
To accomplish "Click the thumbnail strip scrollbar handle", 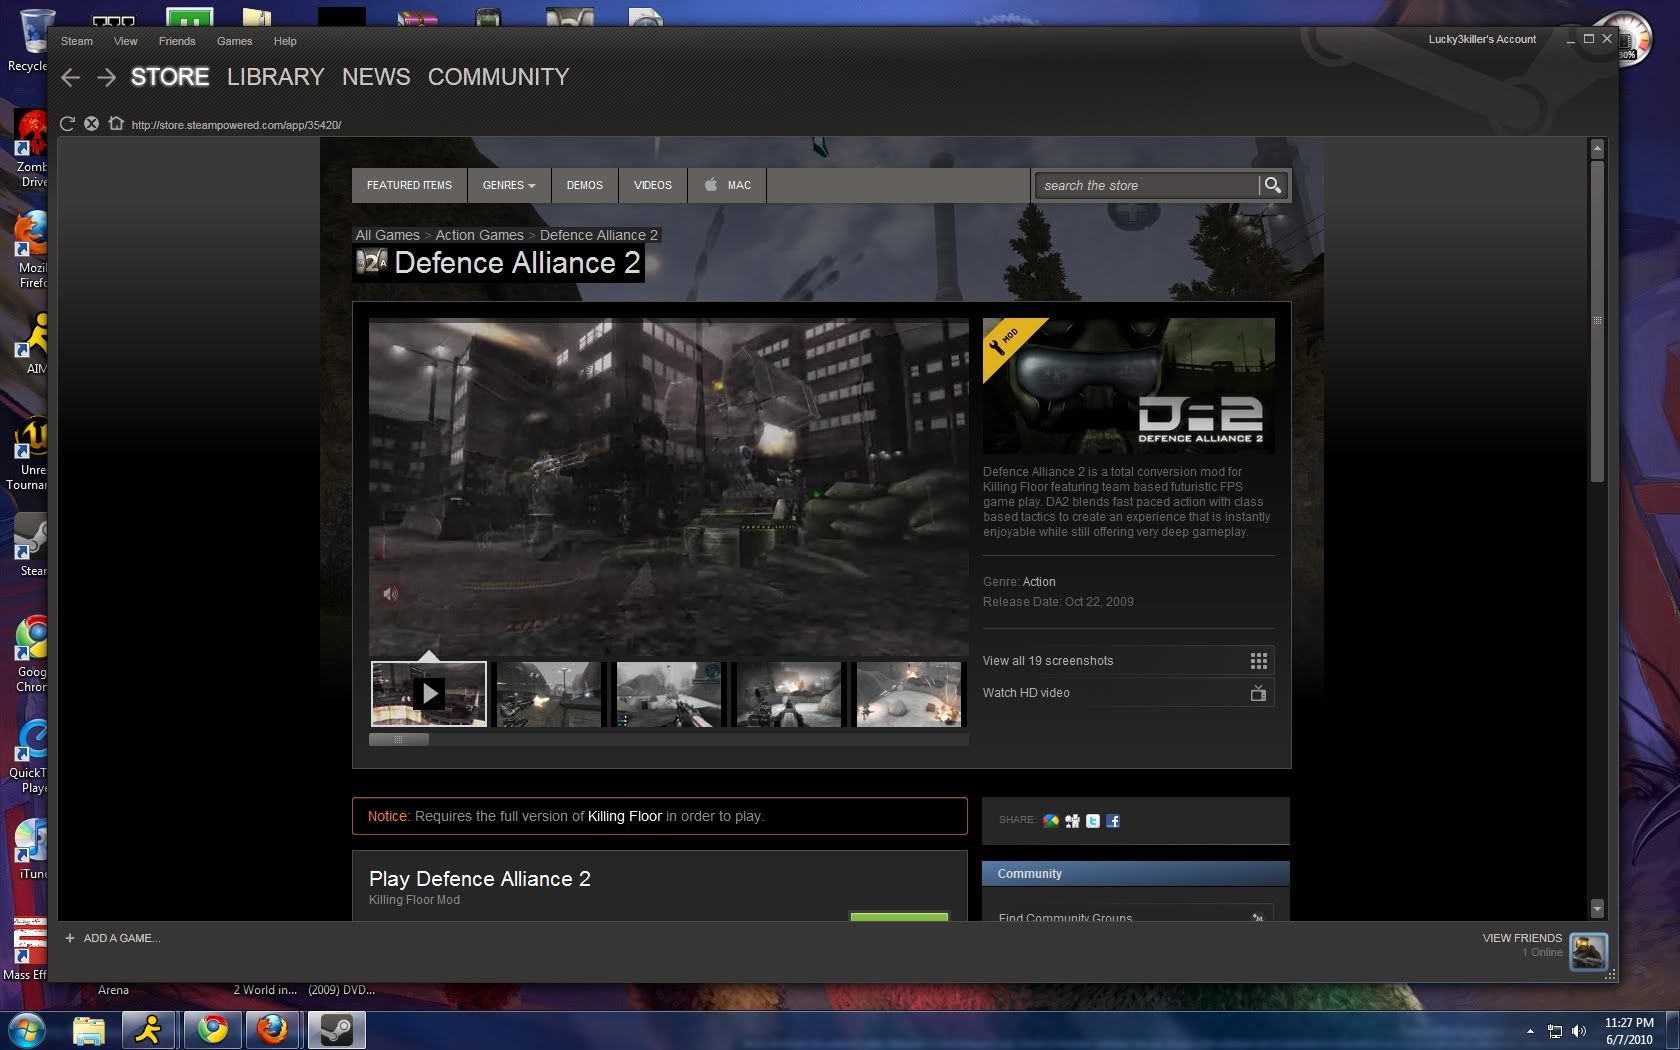I will 398,740.
